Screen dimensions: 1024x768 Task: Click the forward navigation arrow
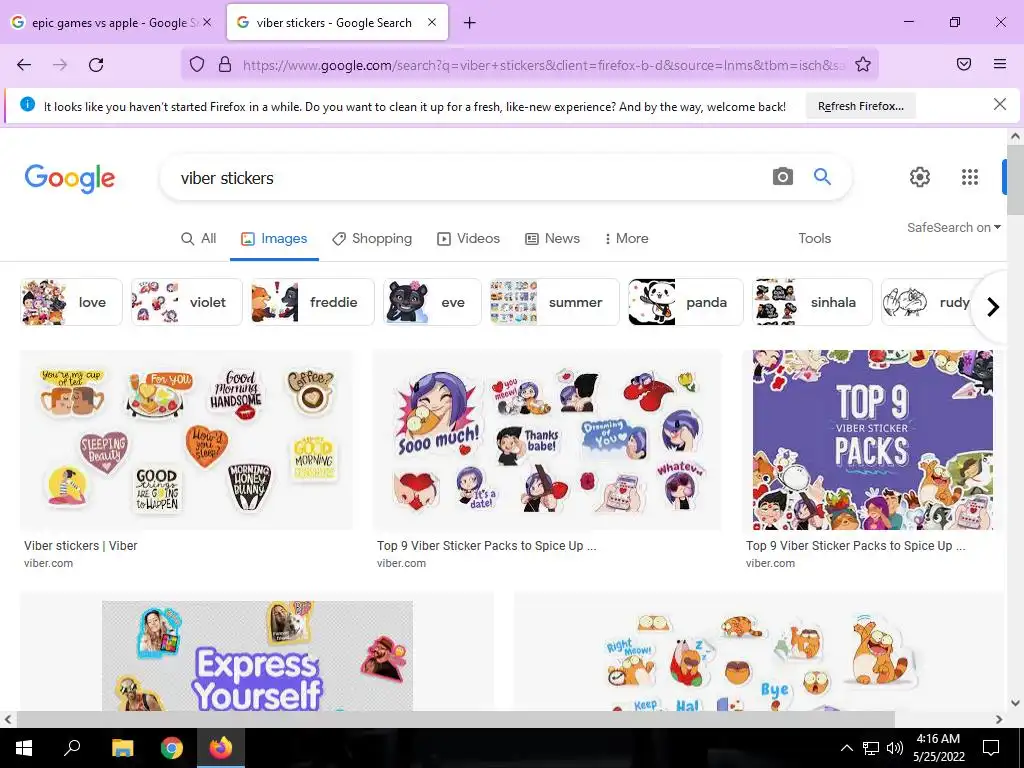pyautogui.click(x=60, y=65)
